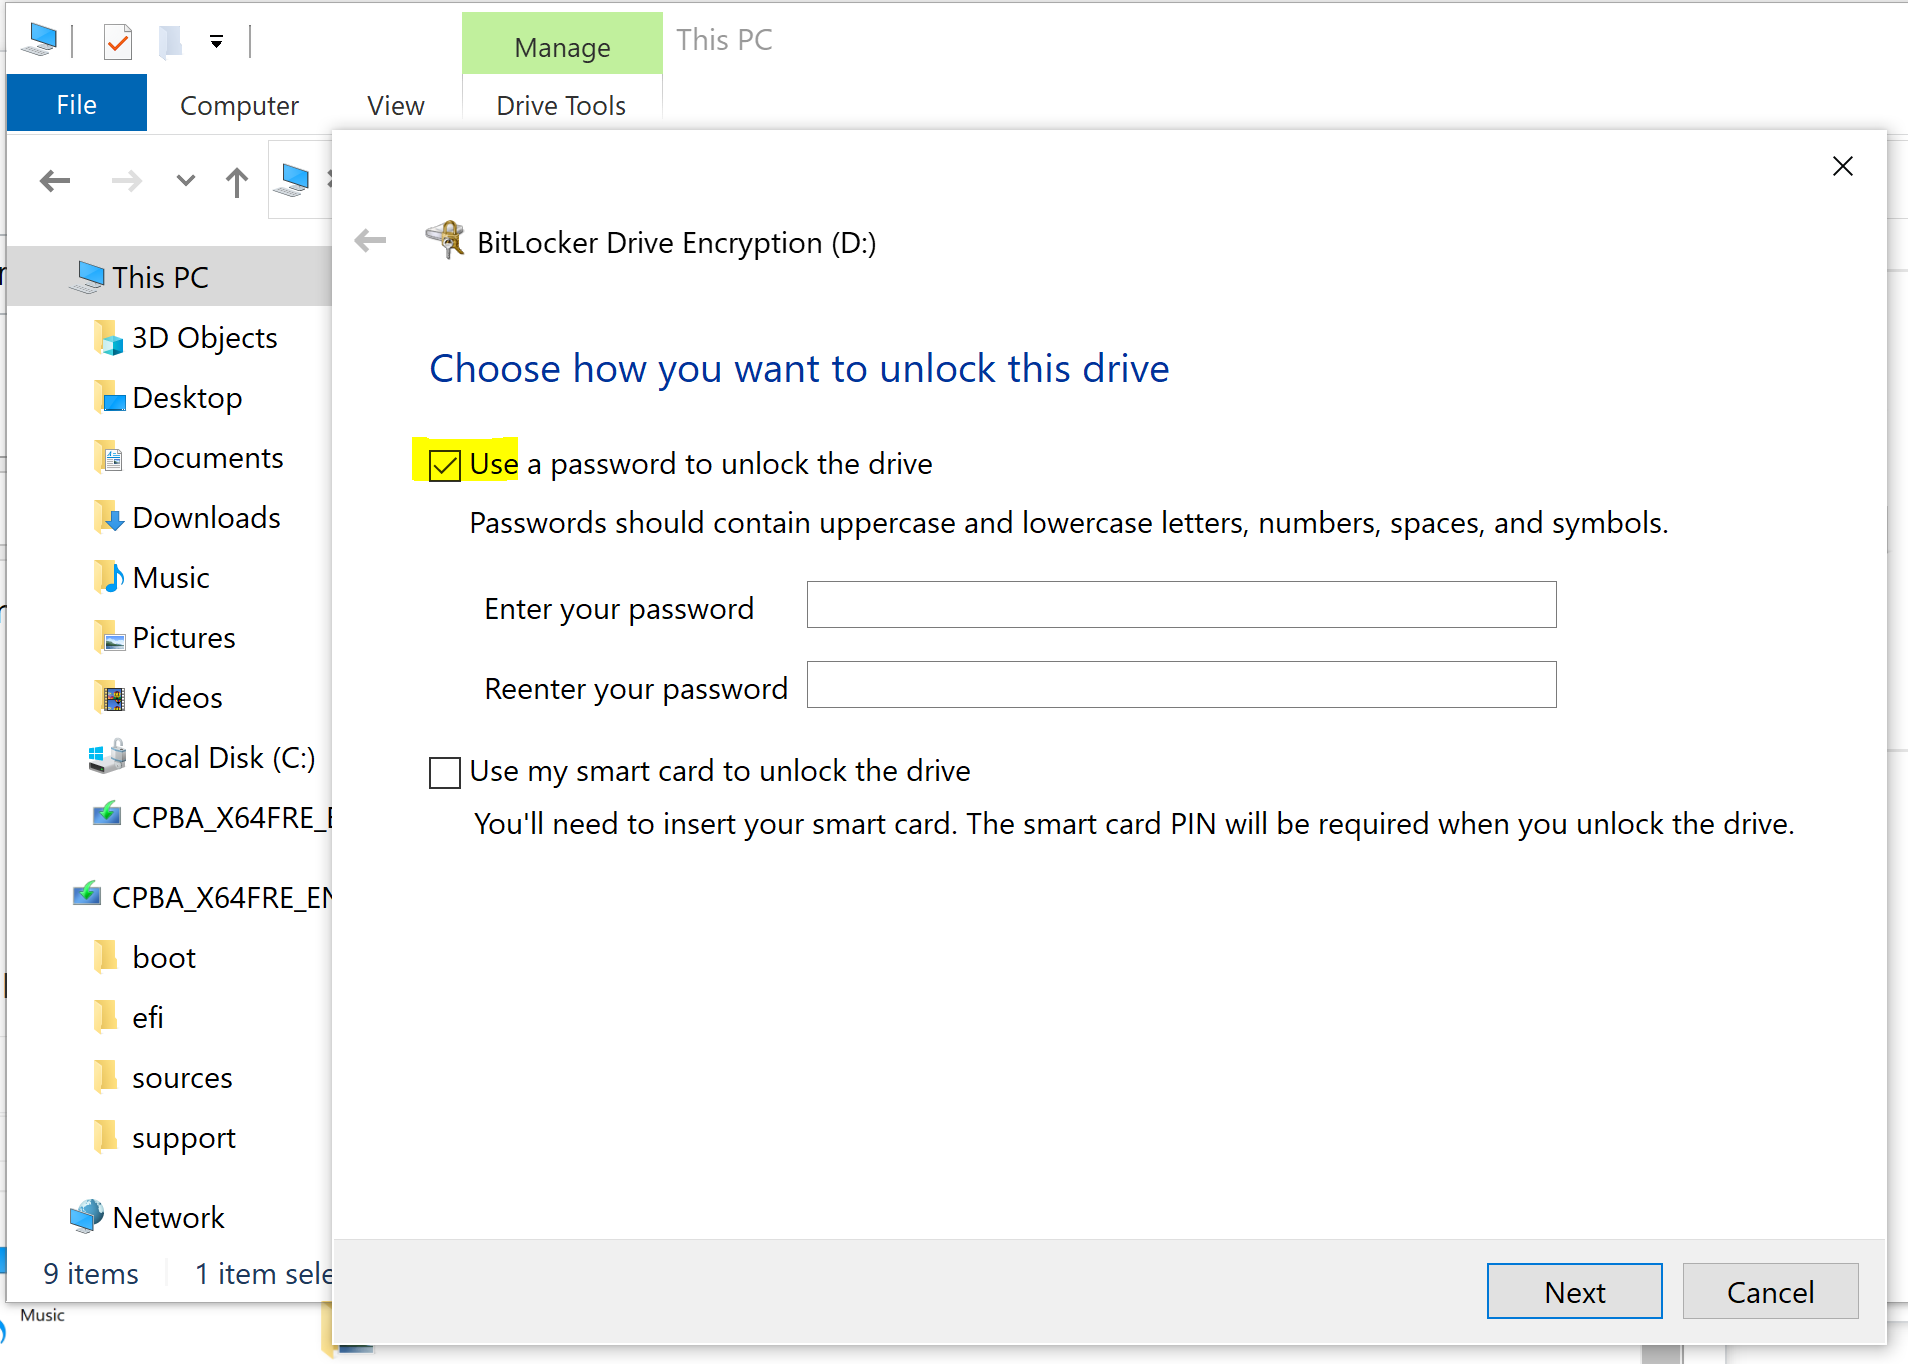Enable Use my smart card to unlock option
This screenshot has height=1364, width=1908.
click(445, 772)
